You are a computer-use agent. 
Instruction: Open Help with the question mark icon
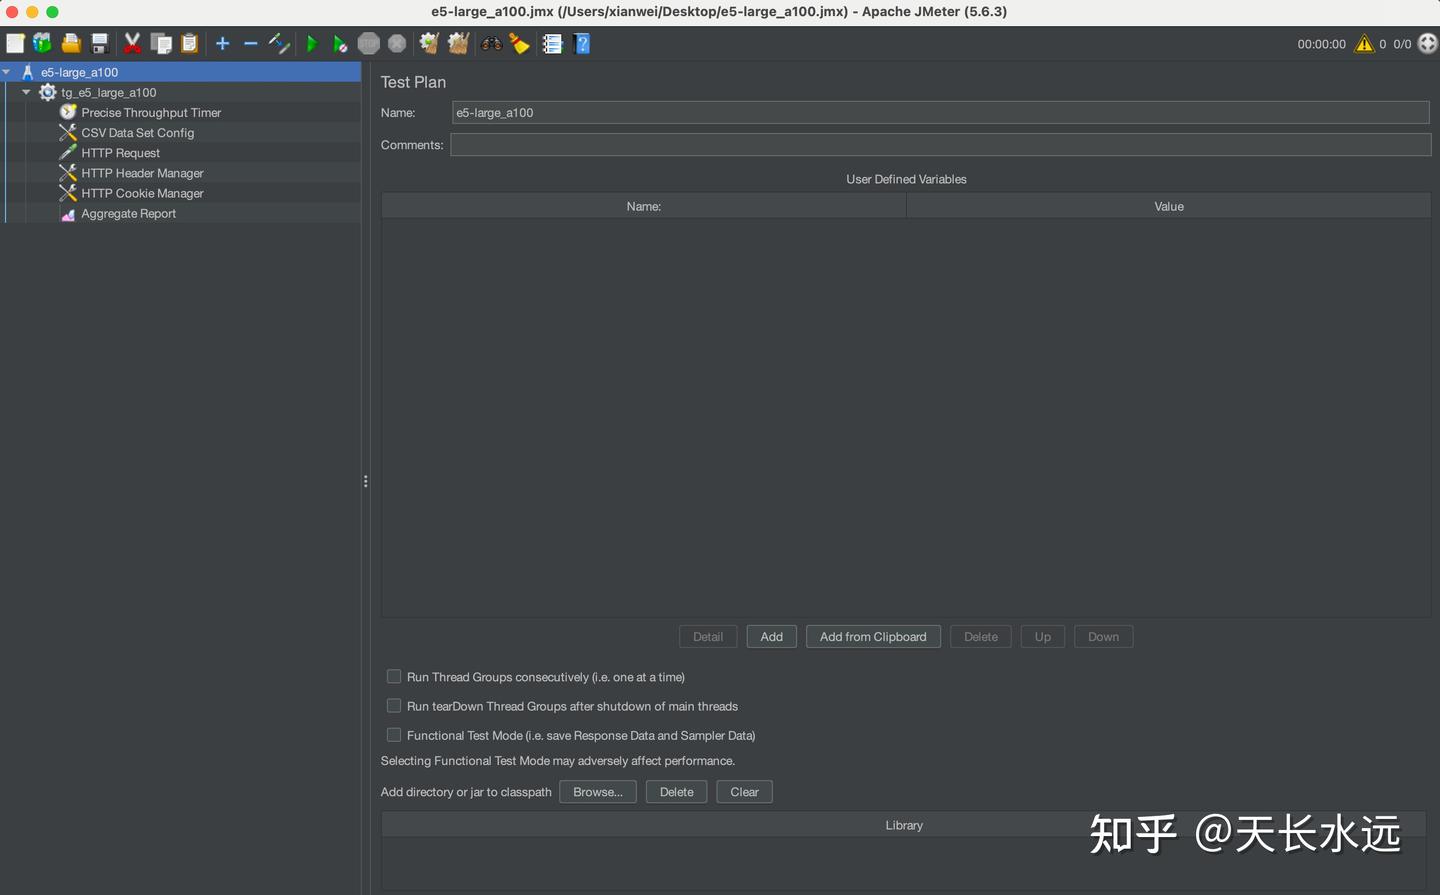click(582, 43)
